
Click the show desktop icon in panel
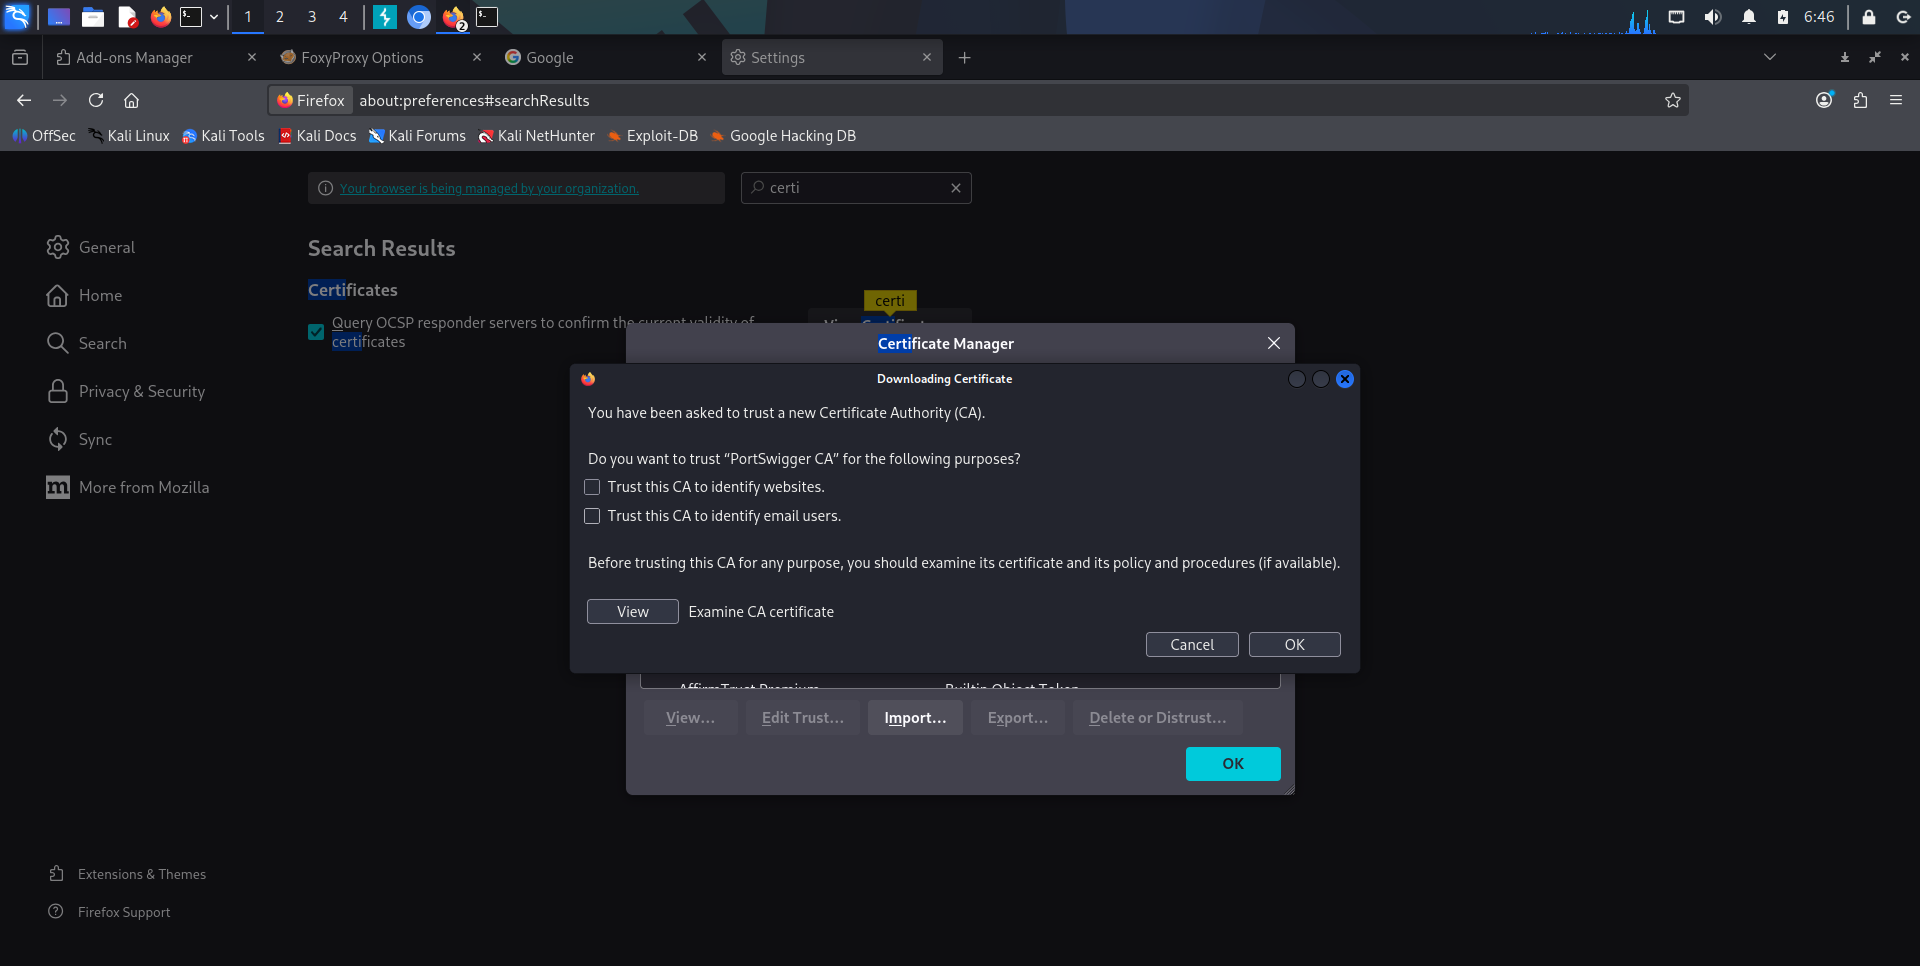click(x=59, y=17)
